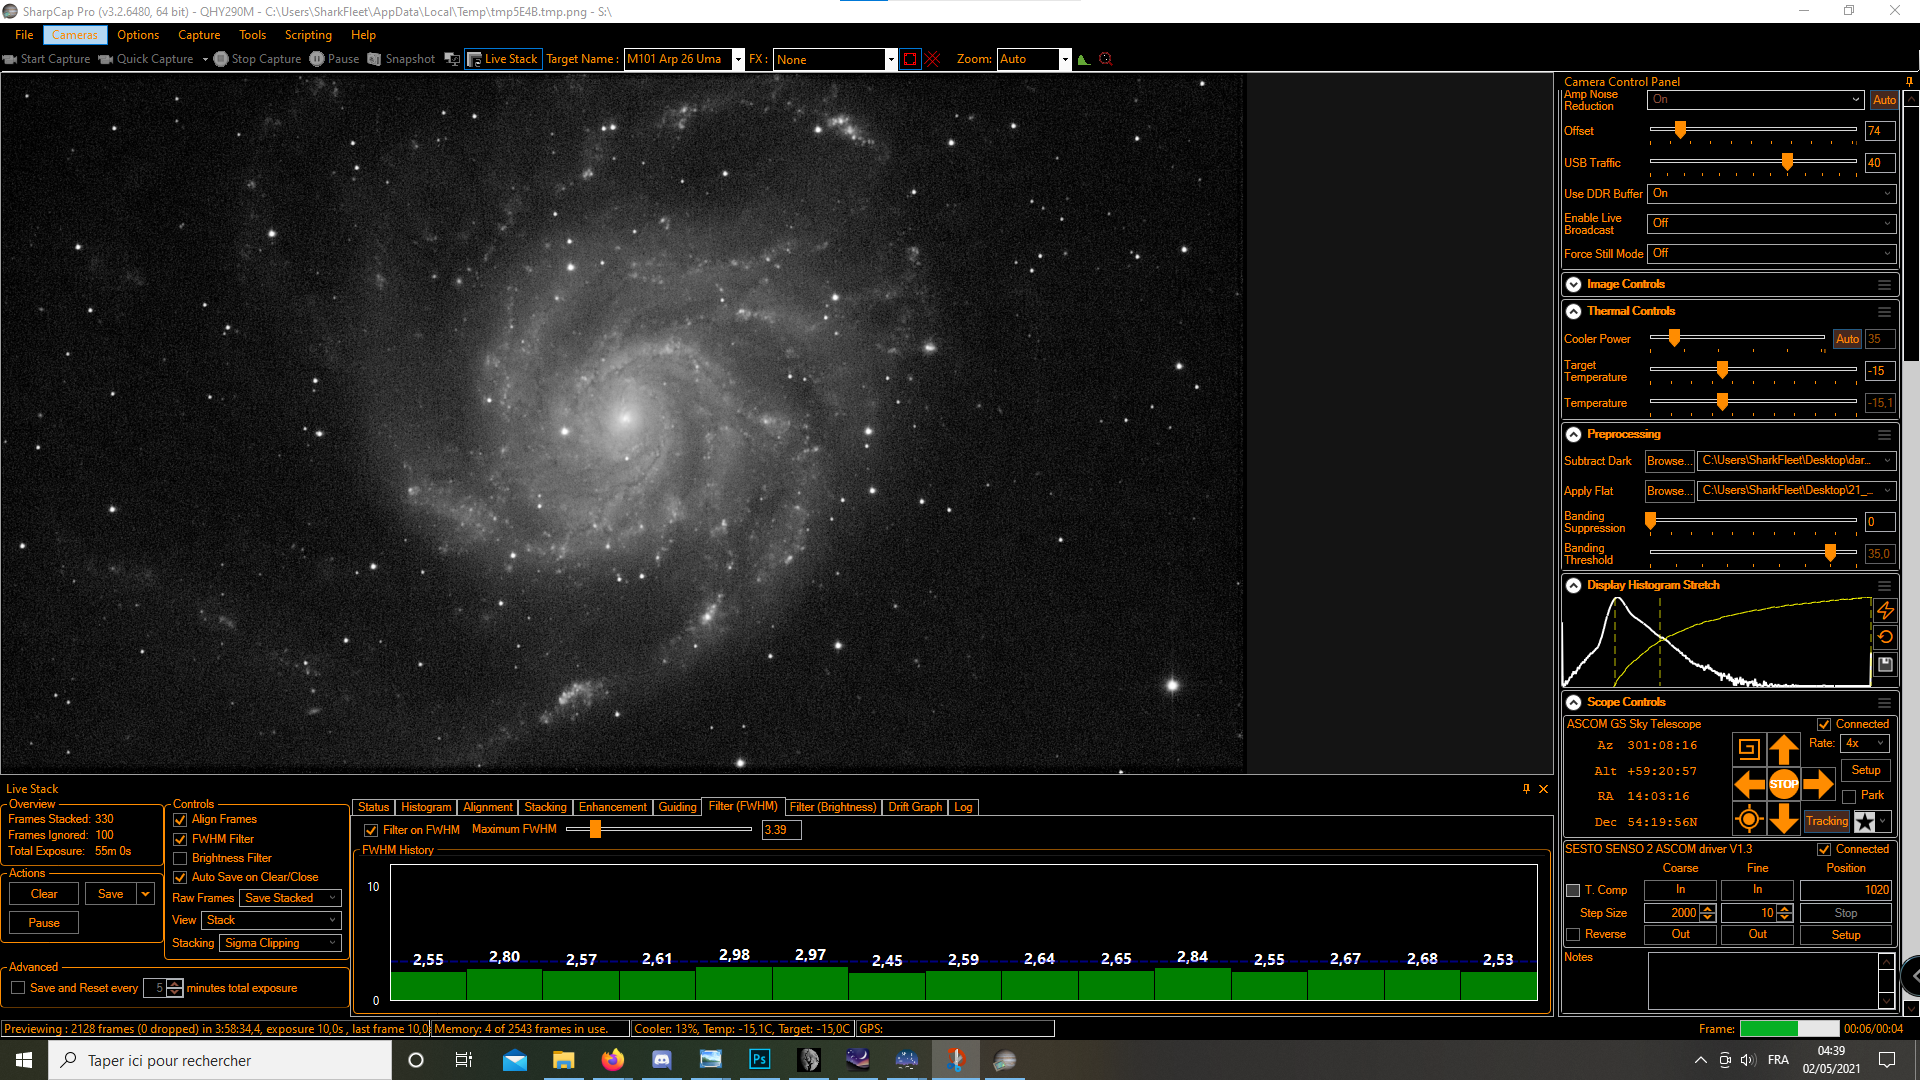Image resolution: width=1920 pixels, height=1080 pixels.
Task: Open the scope Rate 4x dropdown
Action: [1866, 743]
